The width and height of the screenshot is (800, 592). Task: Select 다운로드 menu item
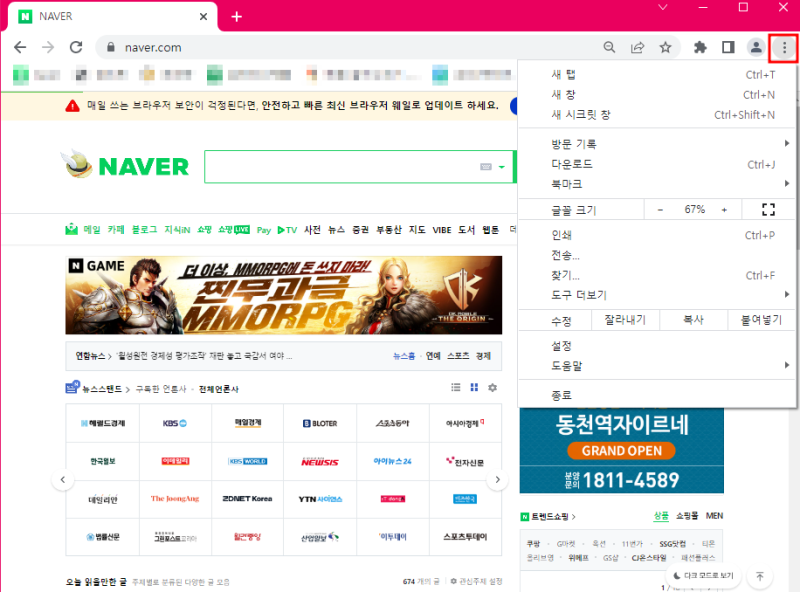(657, 164)
